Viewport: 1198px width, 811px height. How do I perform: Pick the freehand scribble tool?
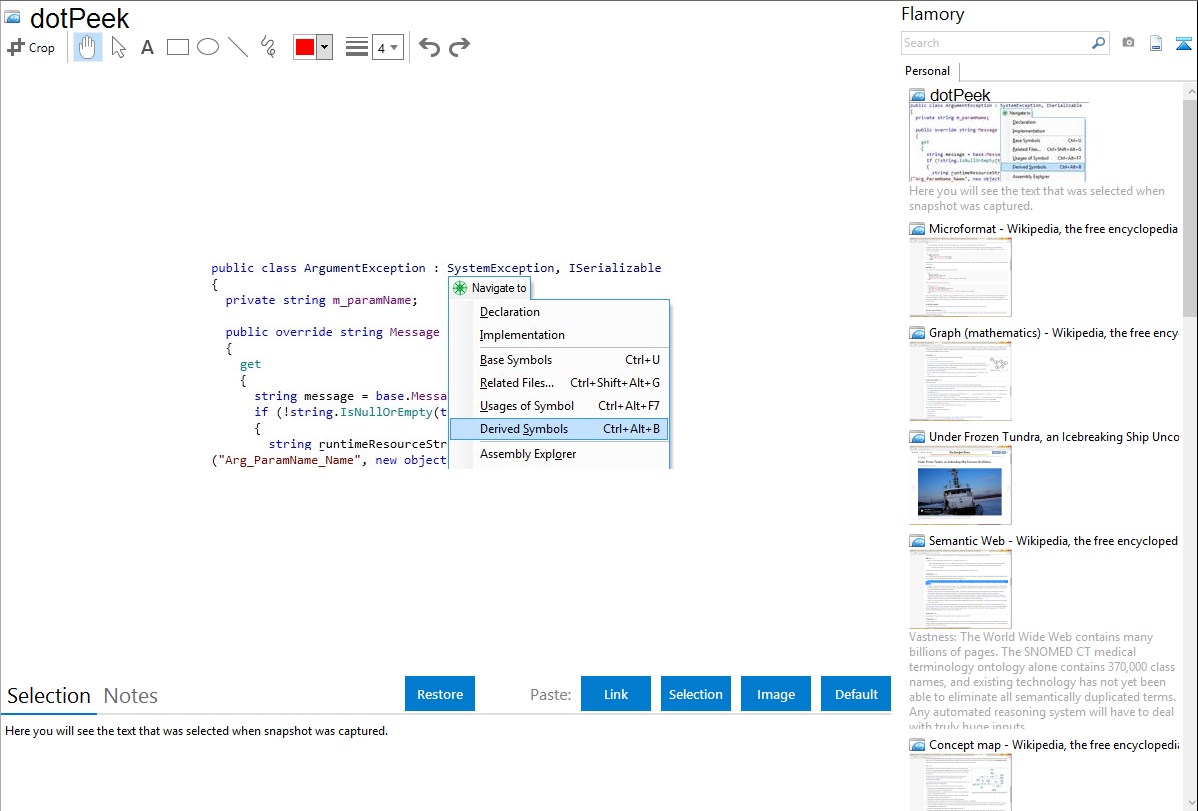(268, 47)
